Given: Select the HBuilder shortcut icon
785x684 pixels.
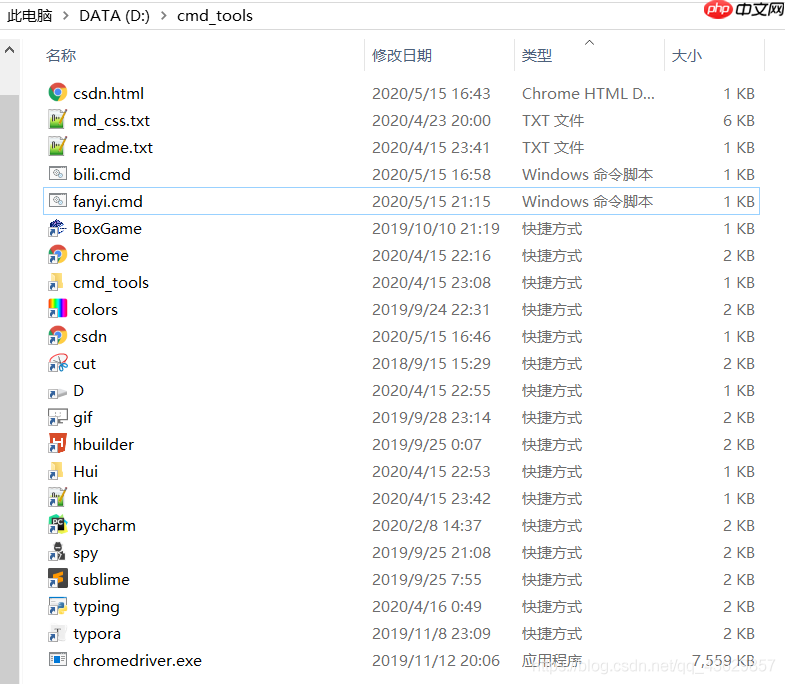Looking at the screenshot, I should click(x=57, y=444).
